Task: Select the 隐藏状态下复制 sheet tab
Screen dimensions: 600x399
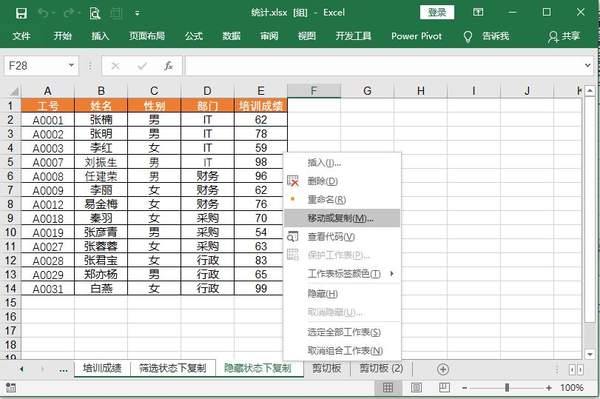Action: coord(258,368)
